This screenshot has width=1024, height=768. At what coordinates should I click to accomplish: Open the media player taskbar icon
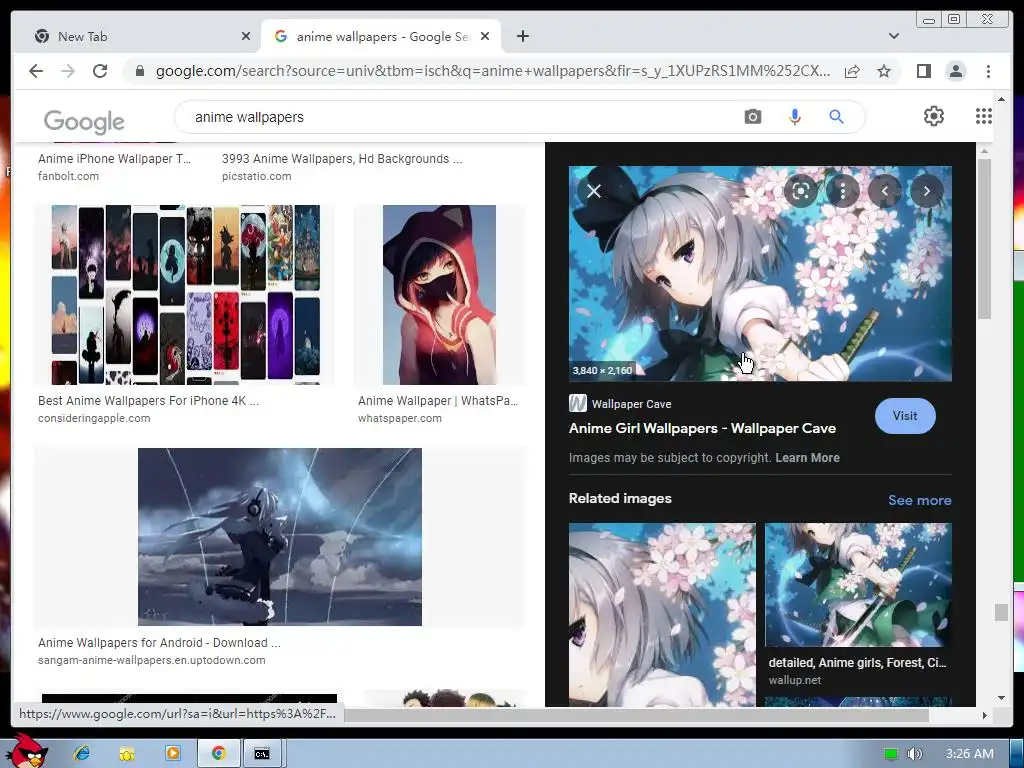173,754
